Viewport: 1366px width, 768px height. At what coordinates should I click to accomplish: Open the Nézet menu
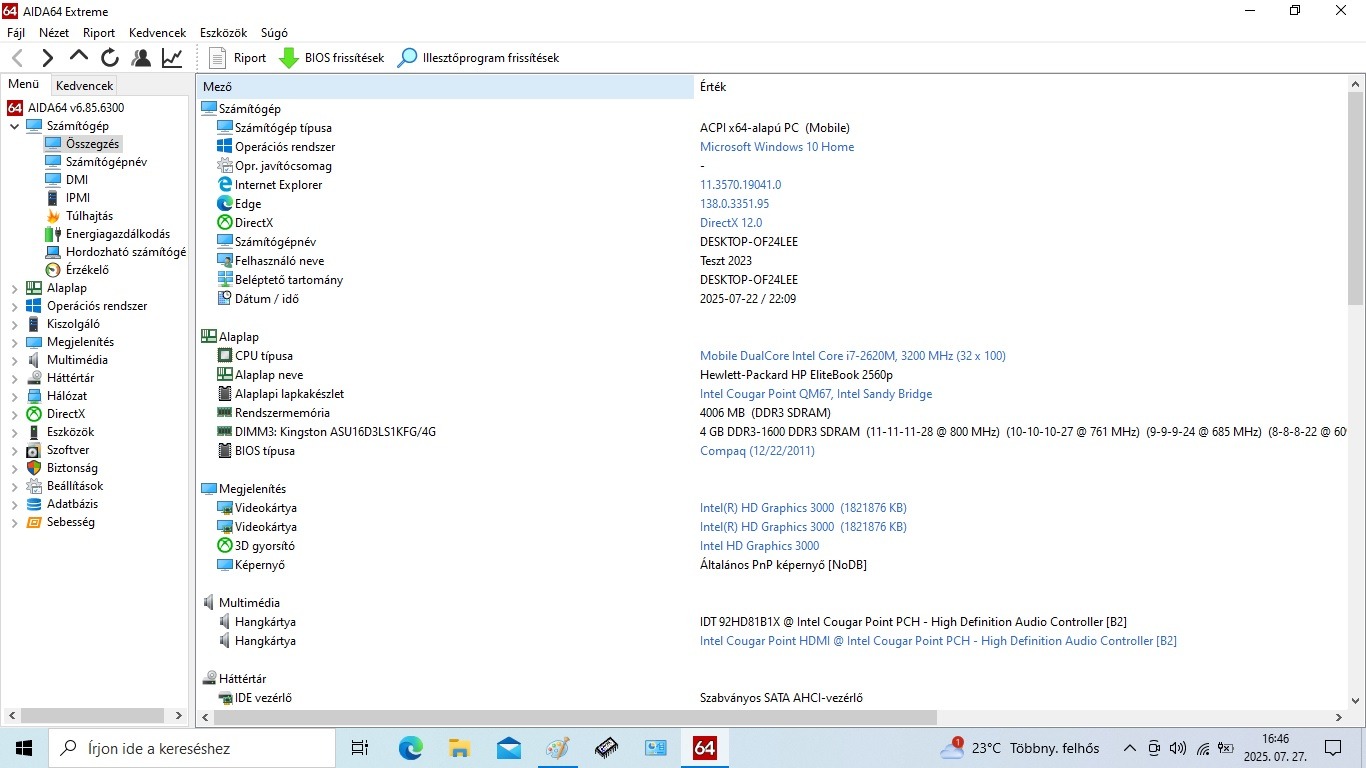tap(54, 33)
